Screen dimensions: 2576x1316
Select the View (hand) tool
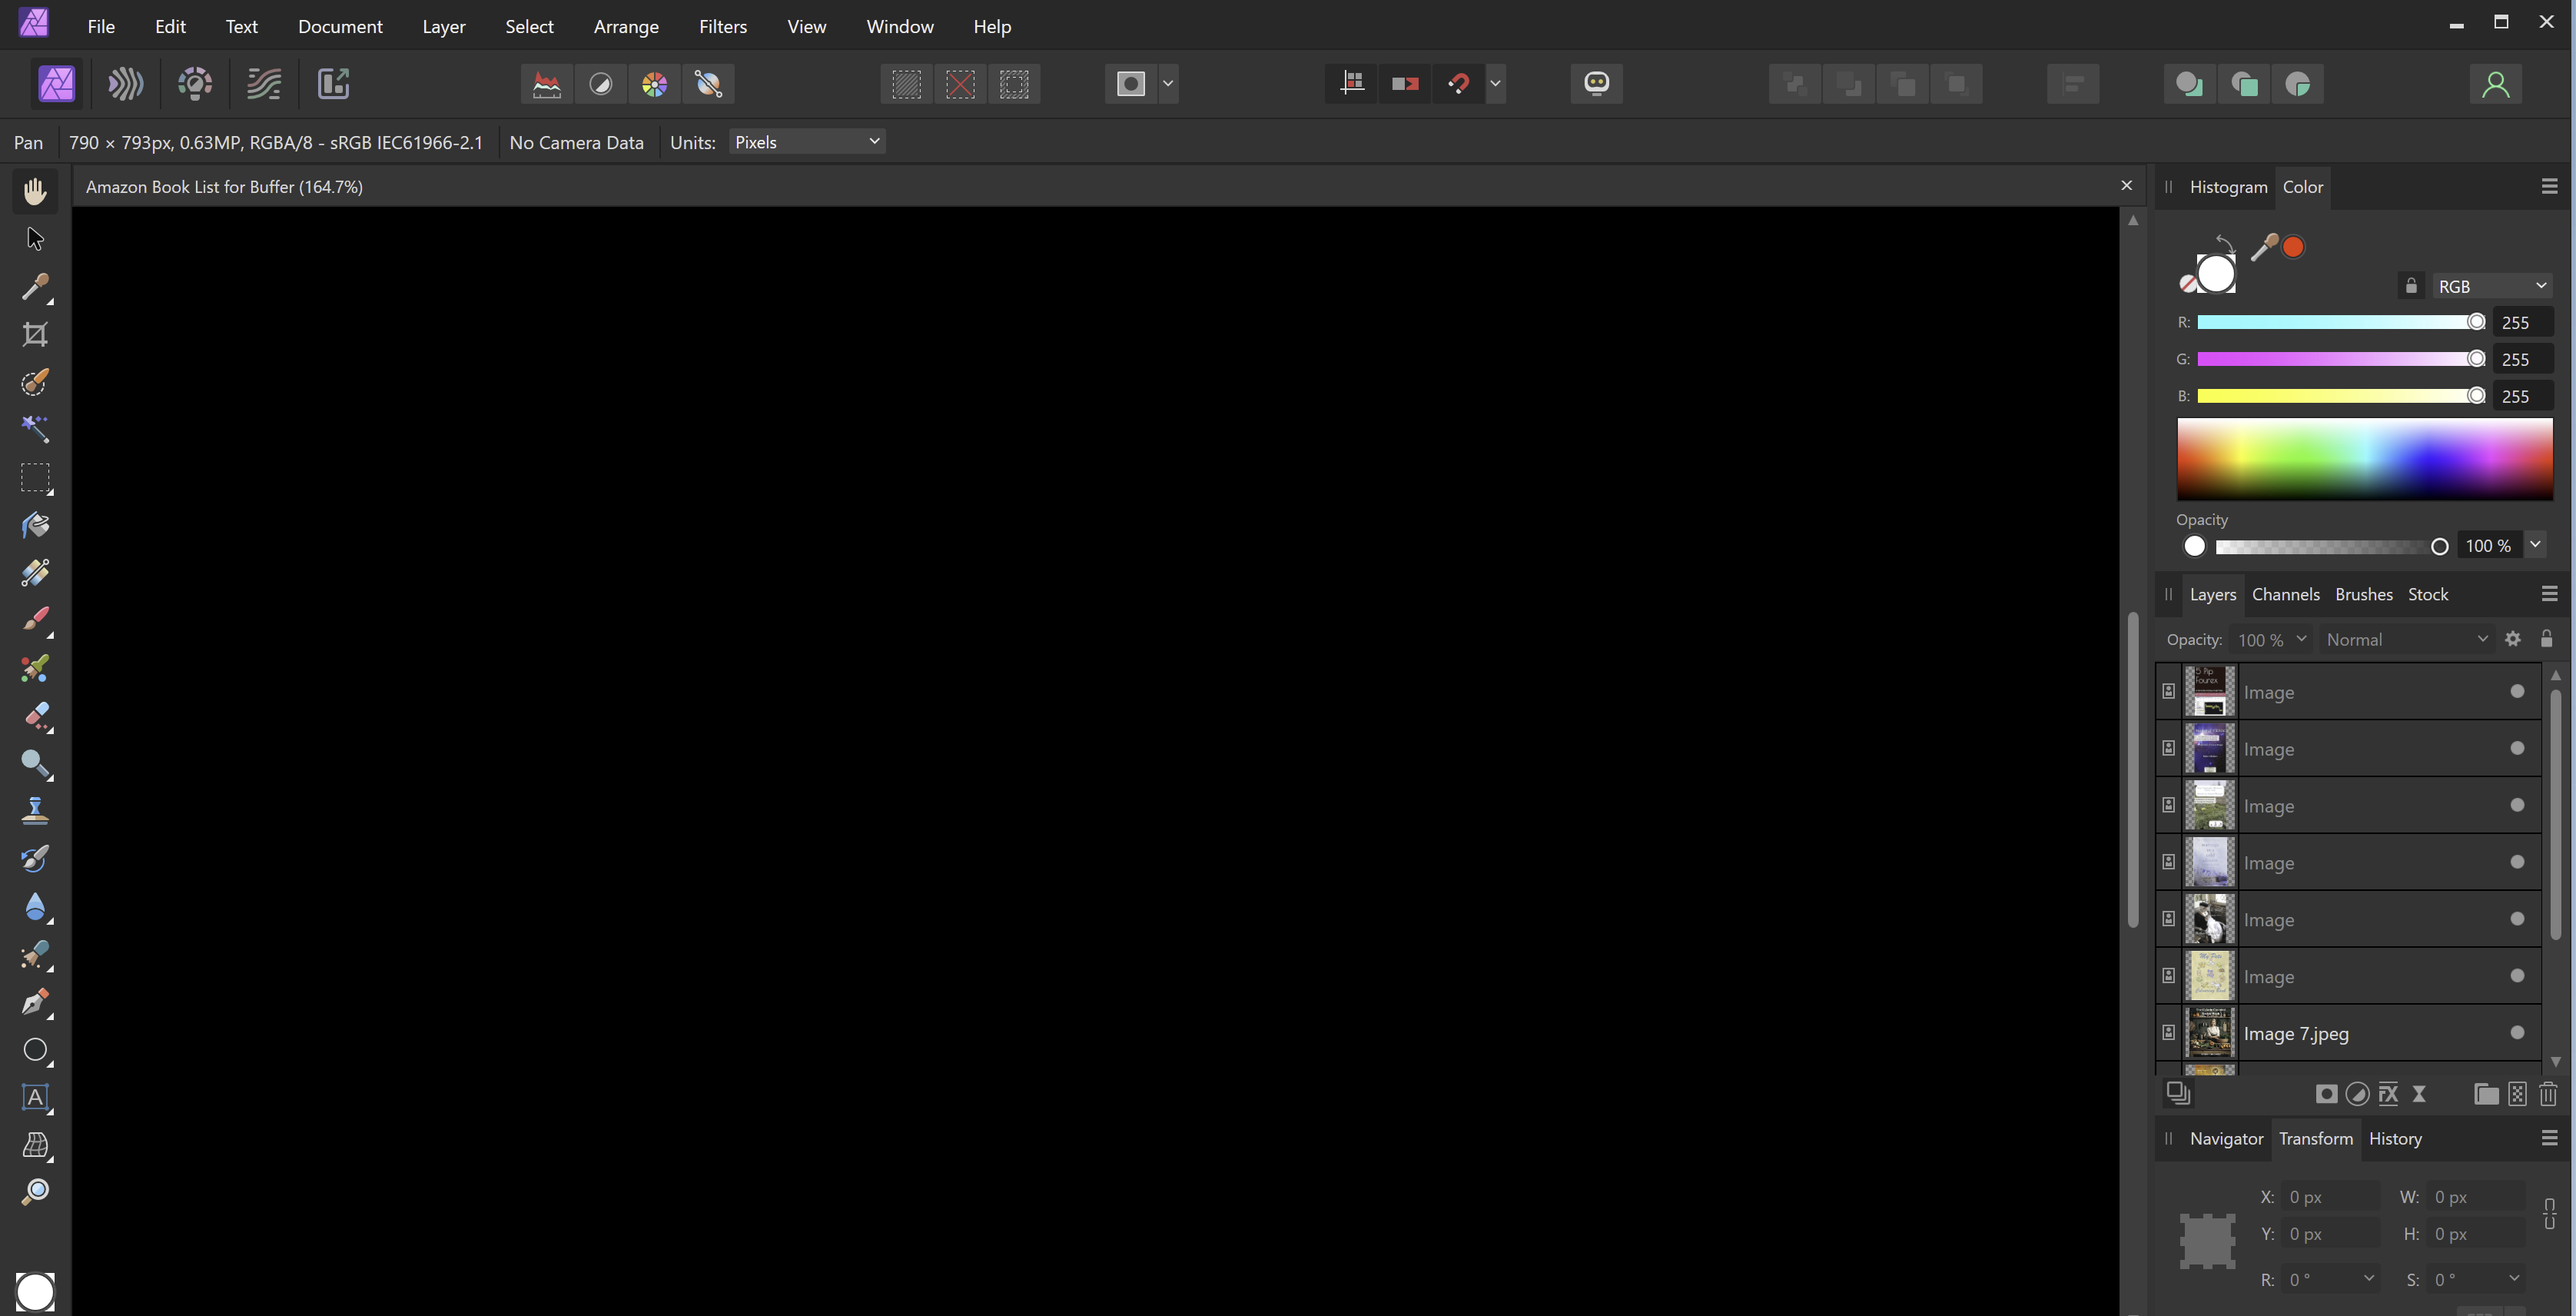35,191
